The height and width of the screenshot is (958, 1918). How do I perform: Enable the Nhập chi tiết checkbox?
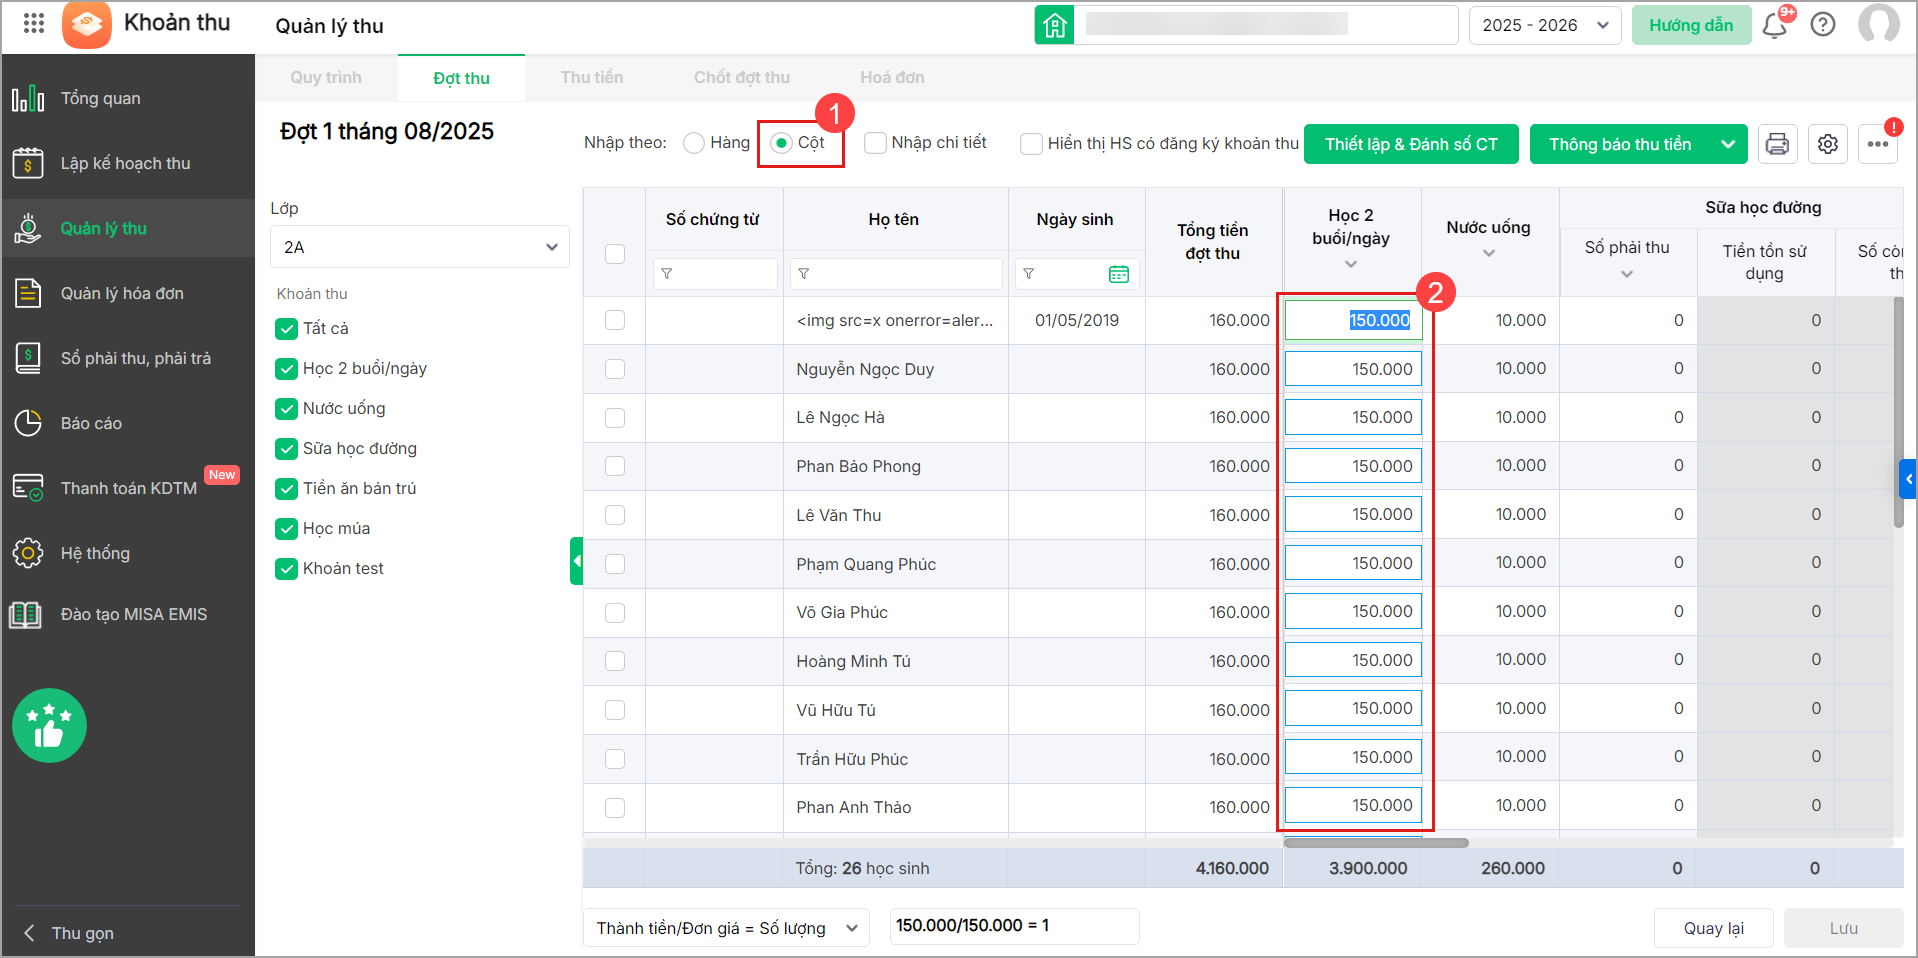coord(875,143)
